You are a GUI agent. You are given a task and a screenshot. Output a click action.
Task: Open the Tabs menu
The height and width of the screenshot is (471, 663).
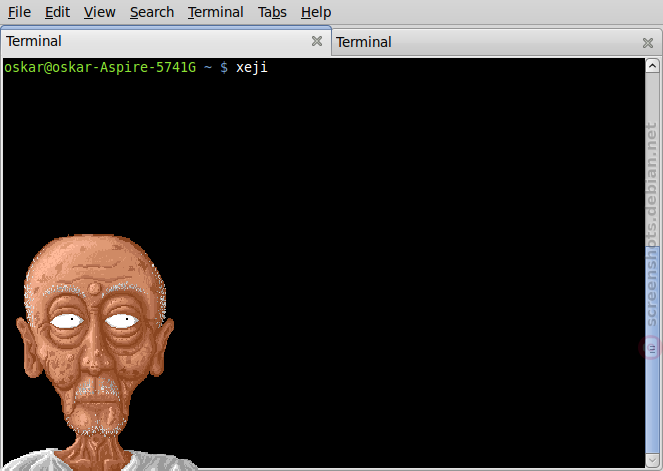(x=272, y=12)
